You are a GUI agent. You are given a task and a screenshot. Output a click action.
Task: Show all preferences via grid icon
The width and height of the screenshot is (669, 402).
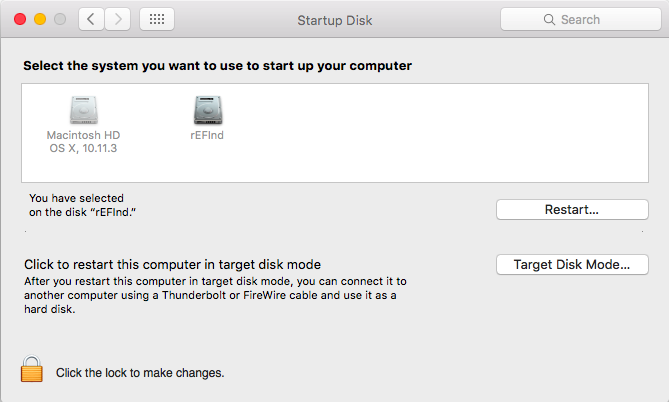[157, 19]
